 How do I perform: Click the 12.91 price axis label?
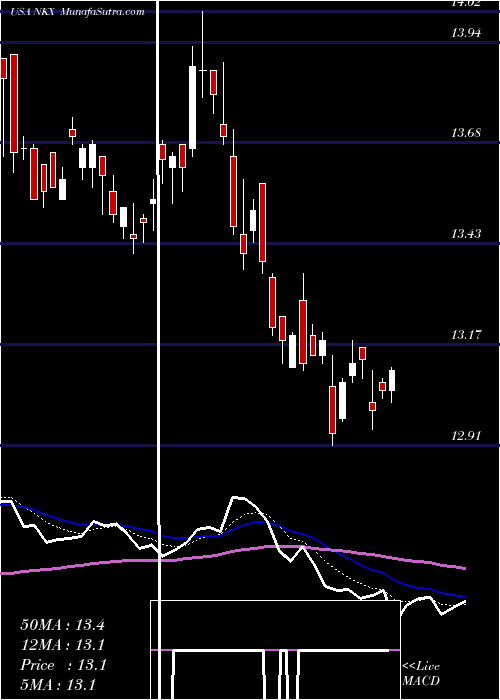click(466, 435)
